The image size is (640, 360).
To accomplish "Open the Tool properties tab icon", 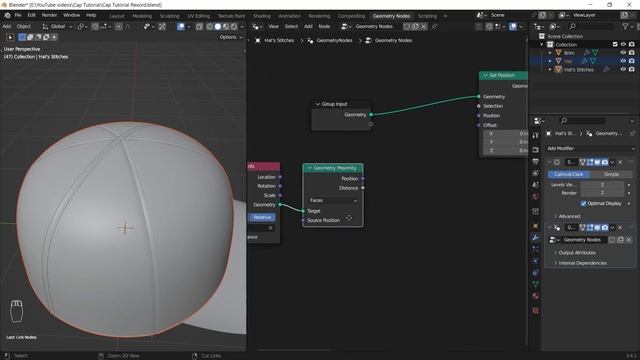I will coord(536,136).
